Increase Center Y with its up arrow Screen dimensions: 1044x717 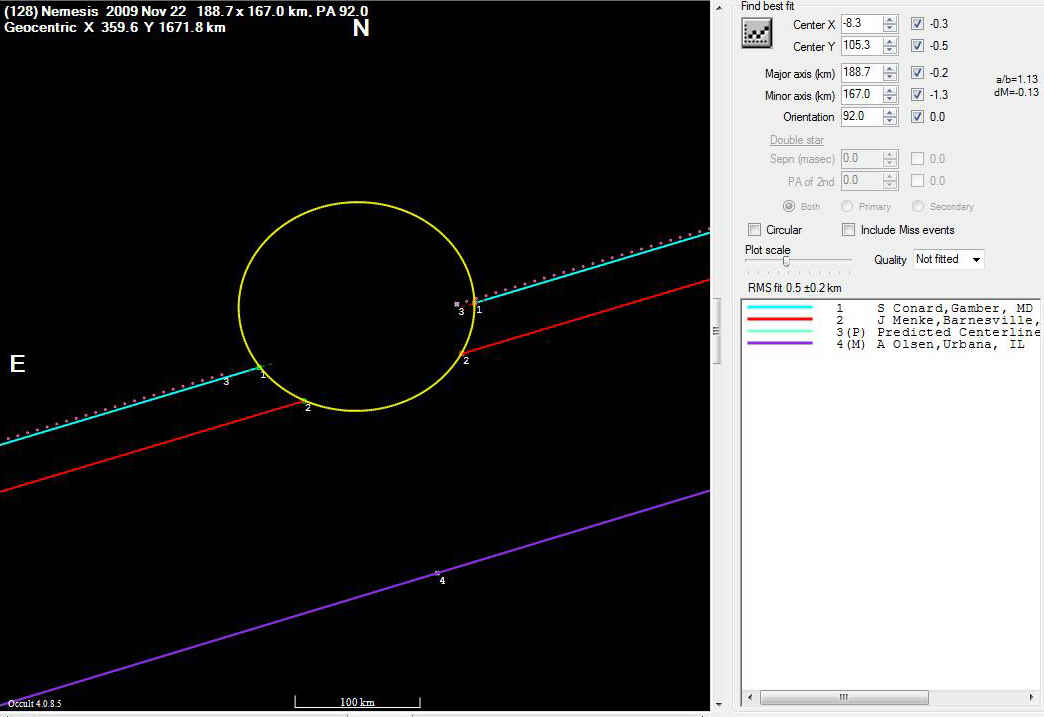(x=890, y=41)
